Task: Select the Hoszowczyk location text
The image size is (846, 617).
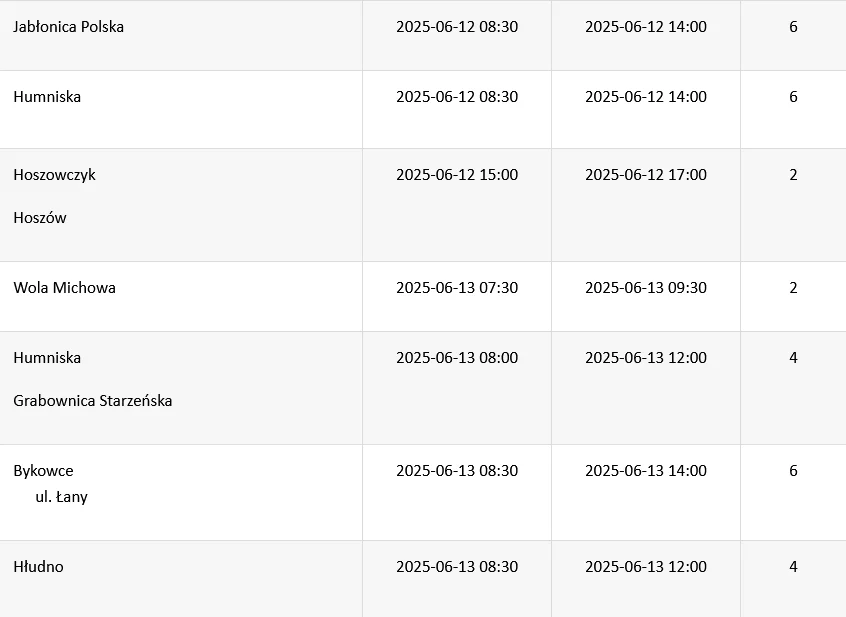Action: pos(55,175)
